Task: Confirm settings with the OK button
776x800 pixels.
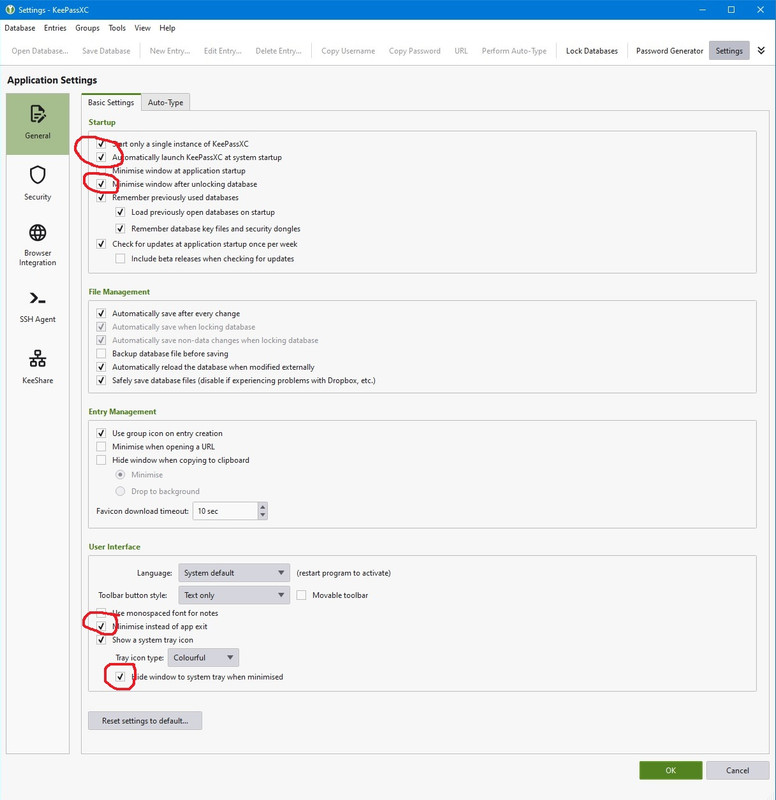Action: (670, 770)
